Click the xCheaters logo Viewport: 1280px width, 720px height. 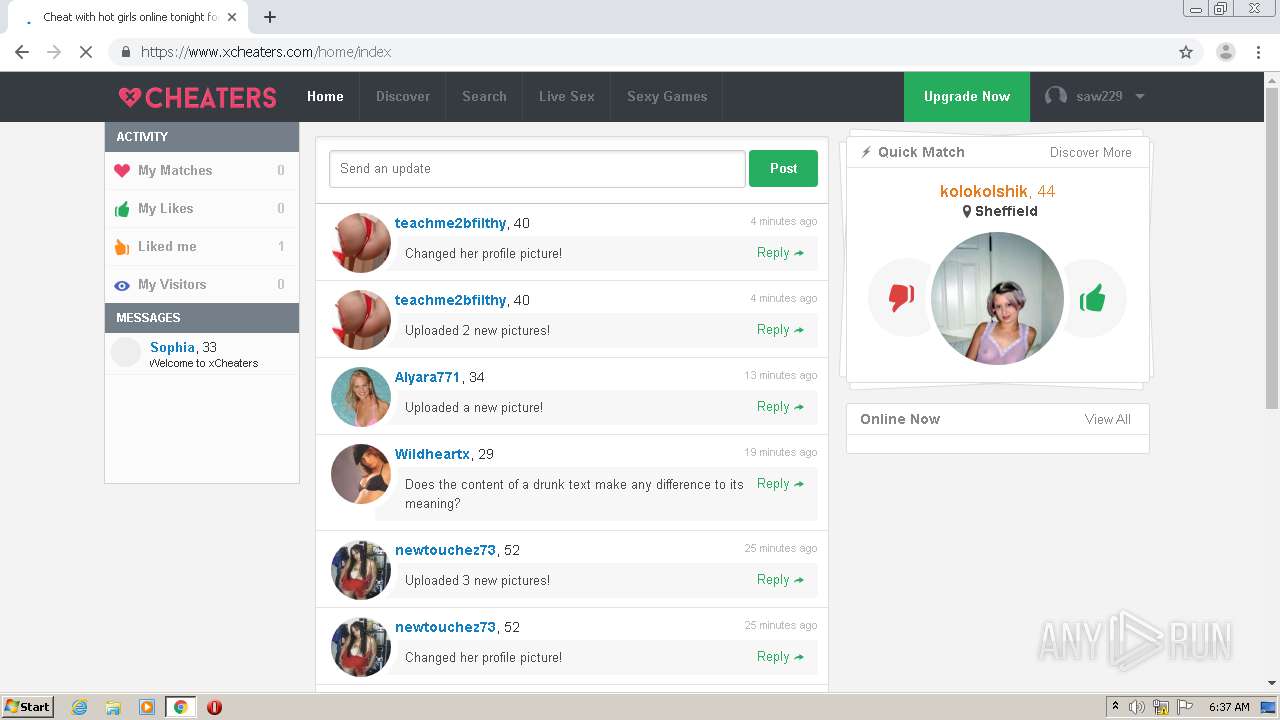pos(197,97)
